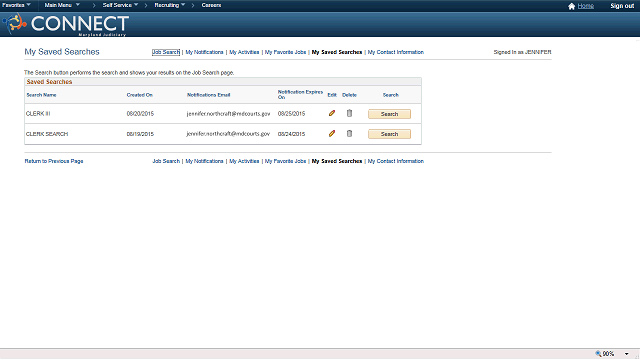Click the 08/25/2015 expiration date
640x360 pixels.
pos(291,113)
